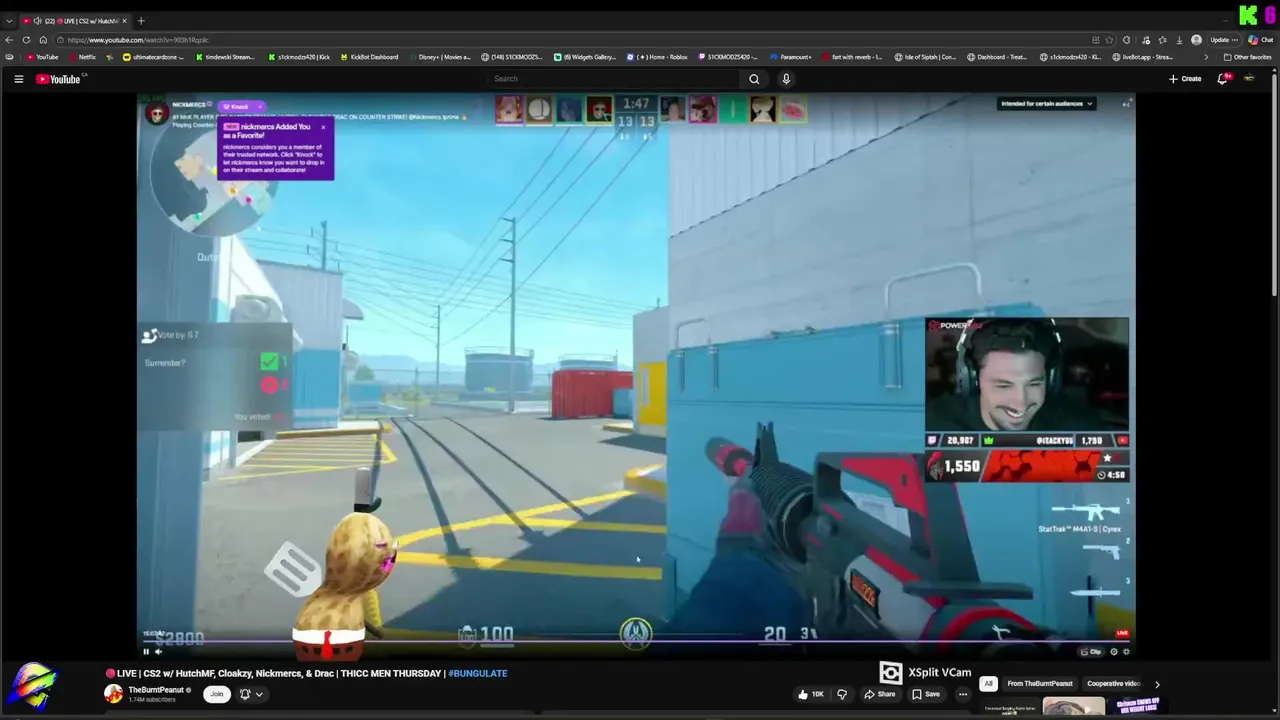Open browser favorites collection icon in toolbar

pyautogui.click(x=1162, y=40)
